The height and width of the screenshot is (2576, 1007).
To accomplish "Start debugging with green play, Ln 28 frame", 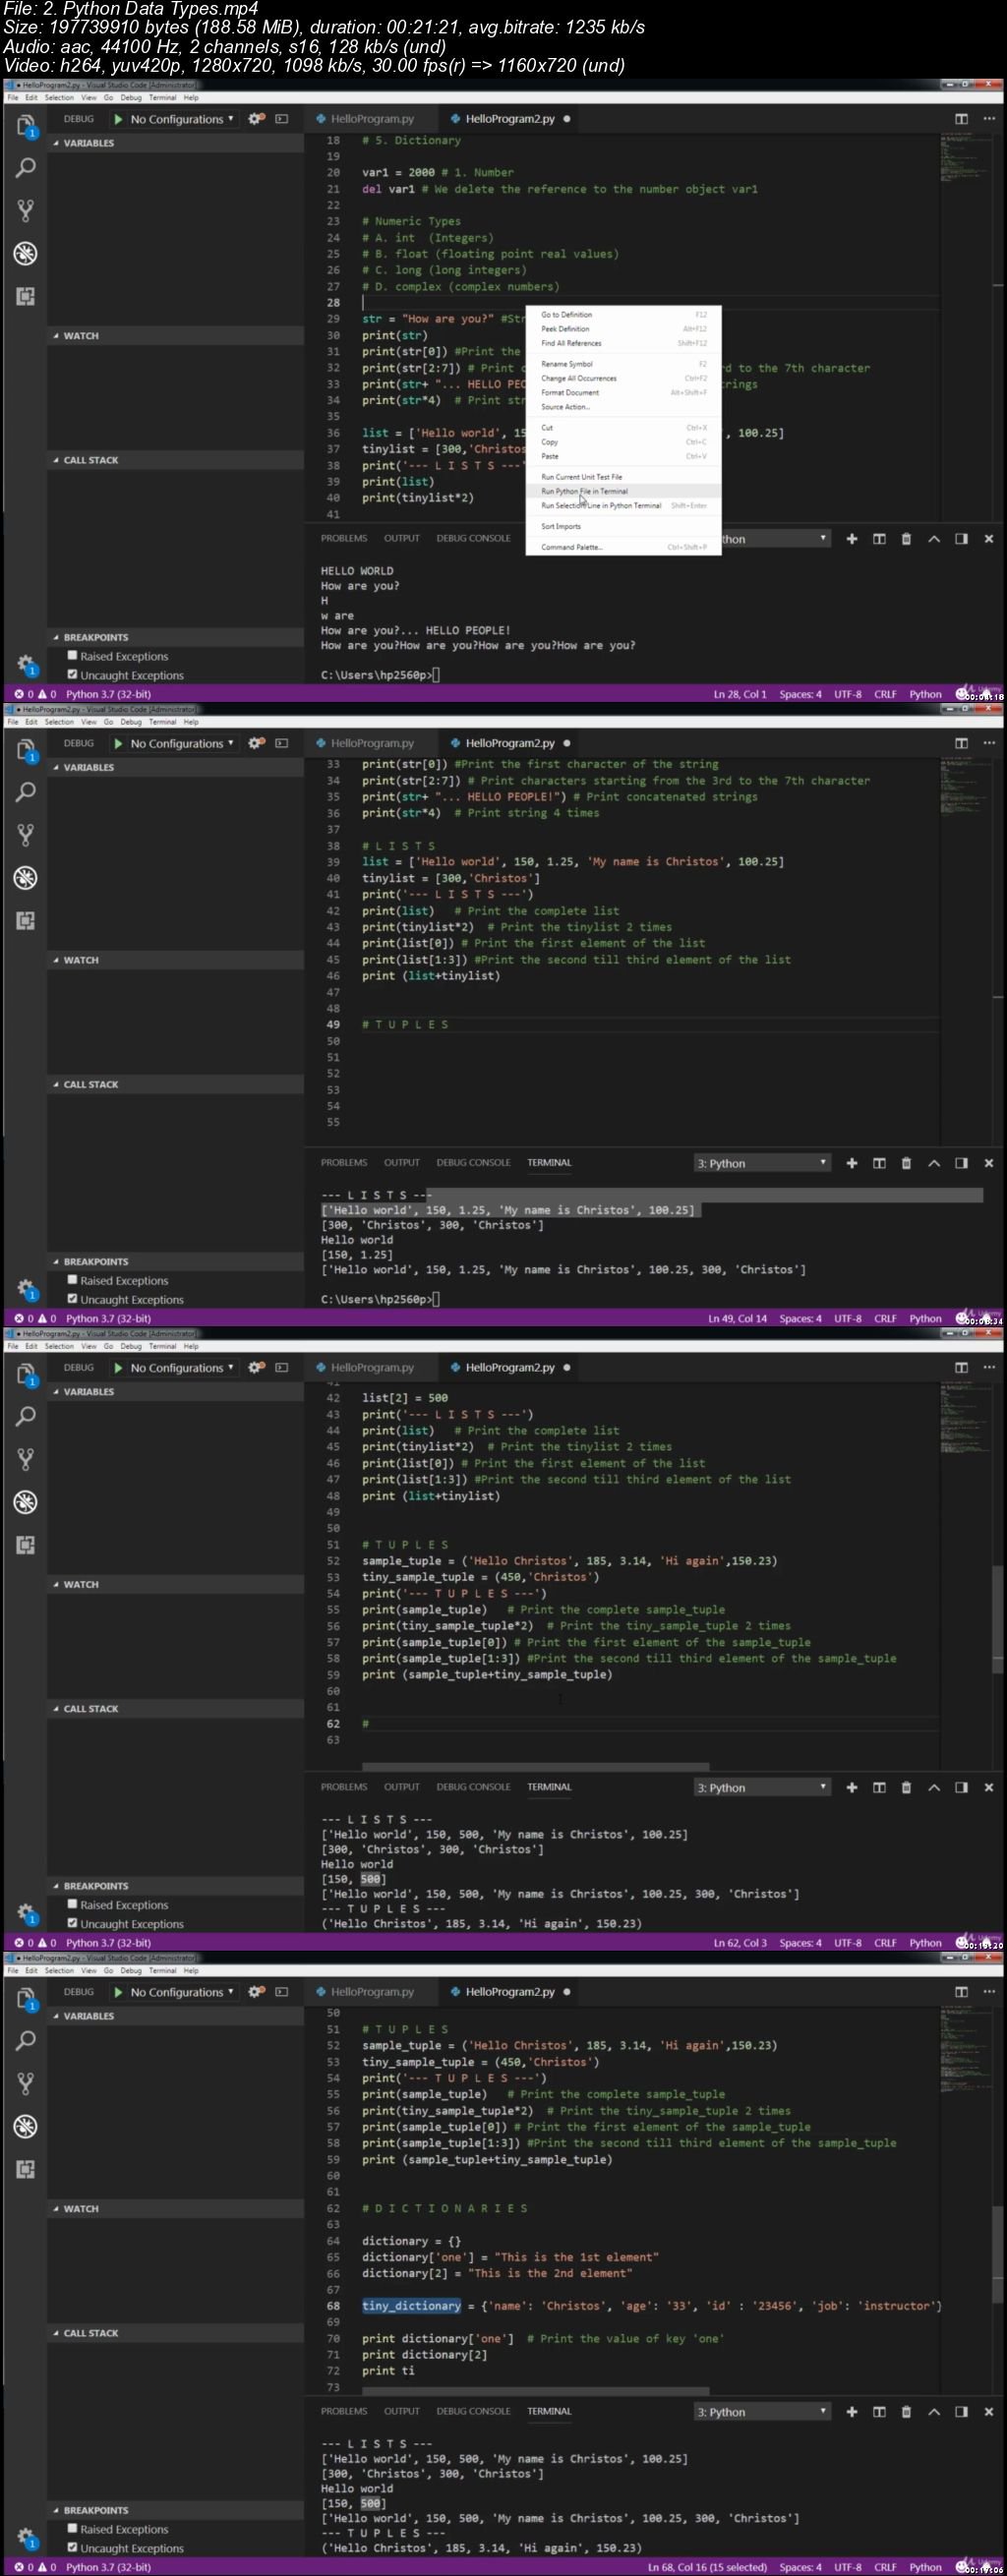I will pos(119,119).
